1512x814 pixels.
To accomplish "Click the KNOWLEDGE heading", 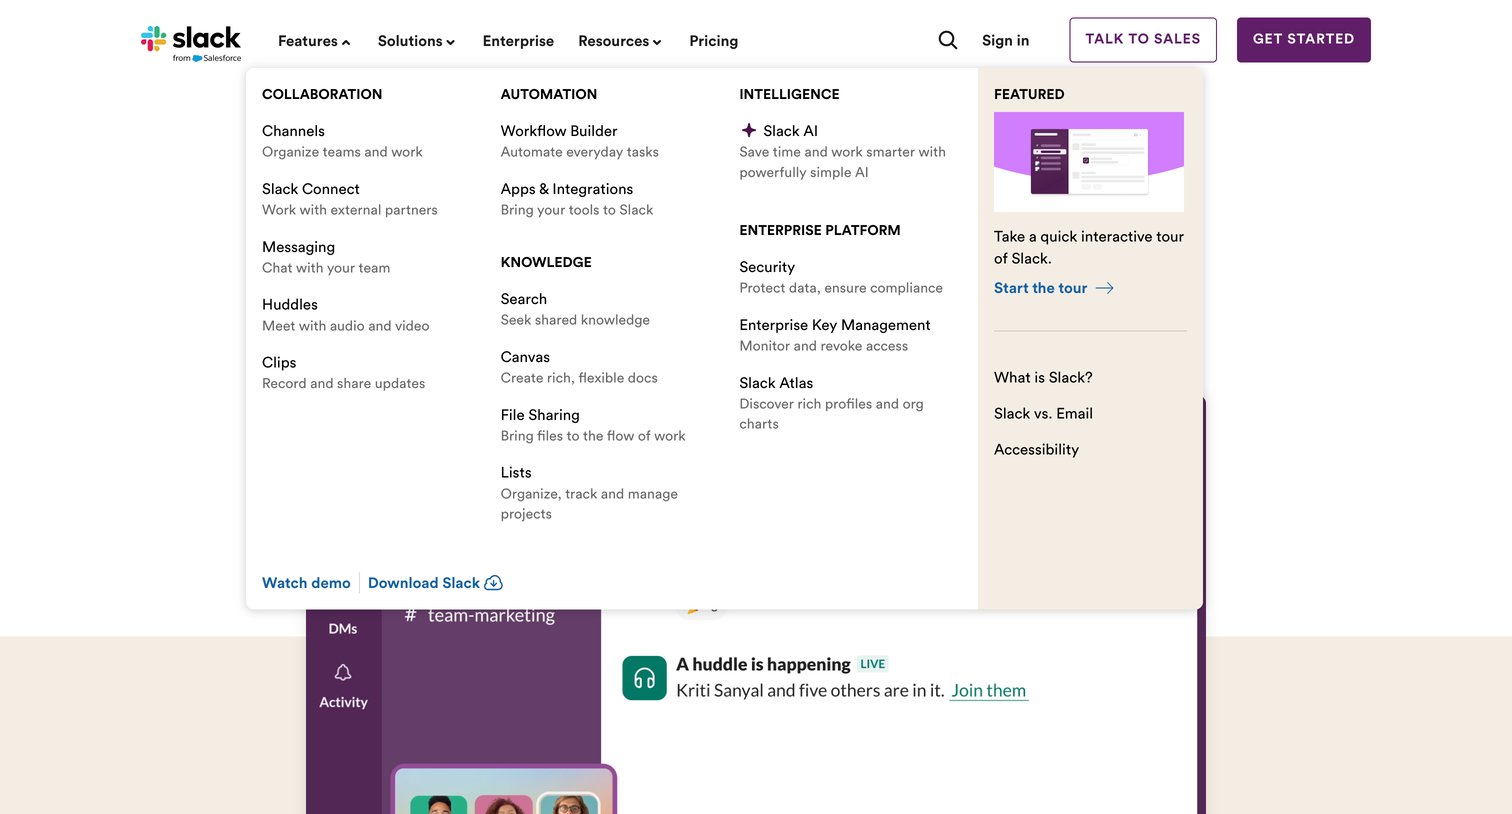I will coord(546,262).
